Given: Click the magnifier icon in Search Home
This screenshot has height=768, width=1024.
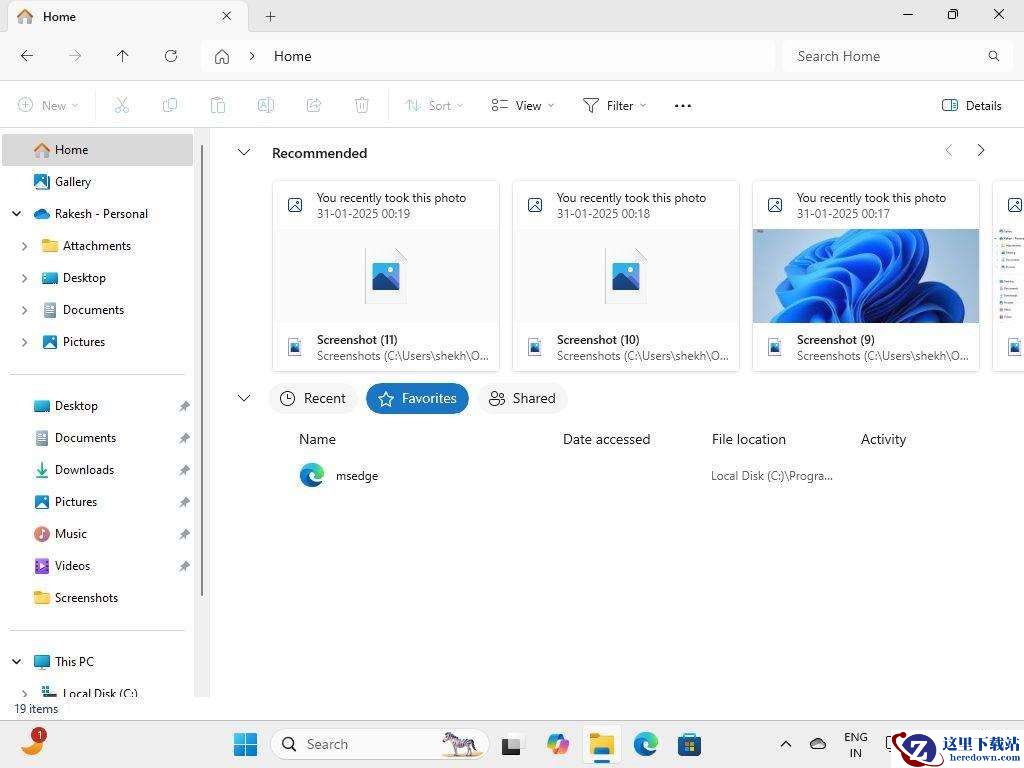Looking at the screenshot, I should tap(993, 56).
